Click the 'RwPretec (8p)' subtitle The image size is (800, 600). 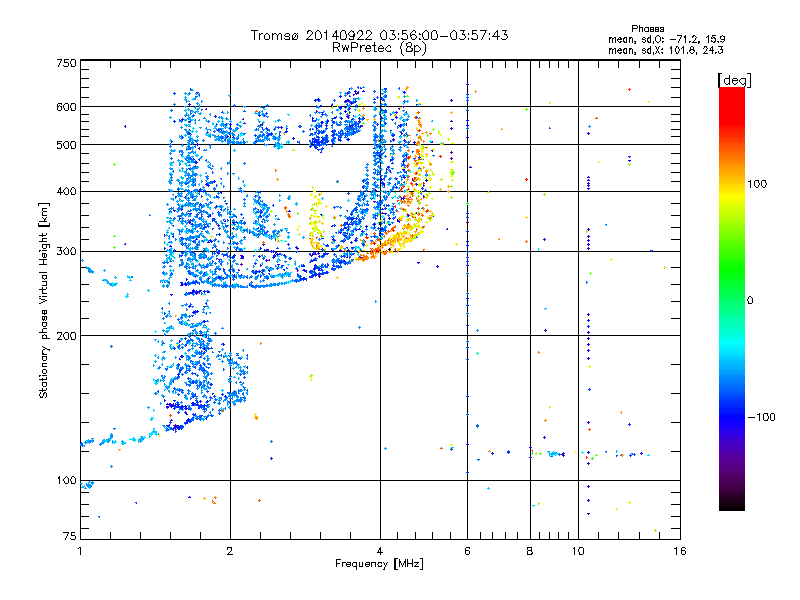click(x=380, y=48)
